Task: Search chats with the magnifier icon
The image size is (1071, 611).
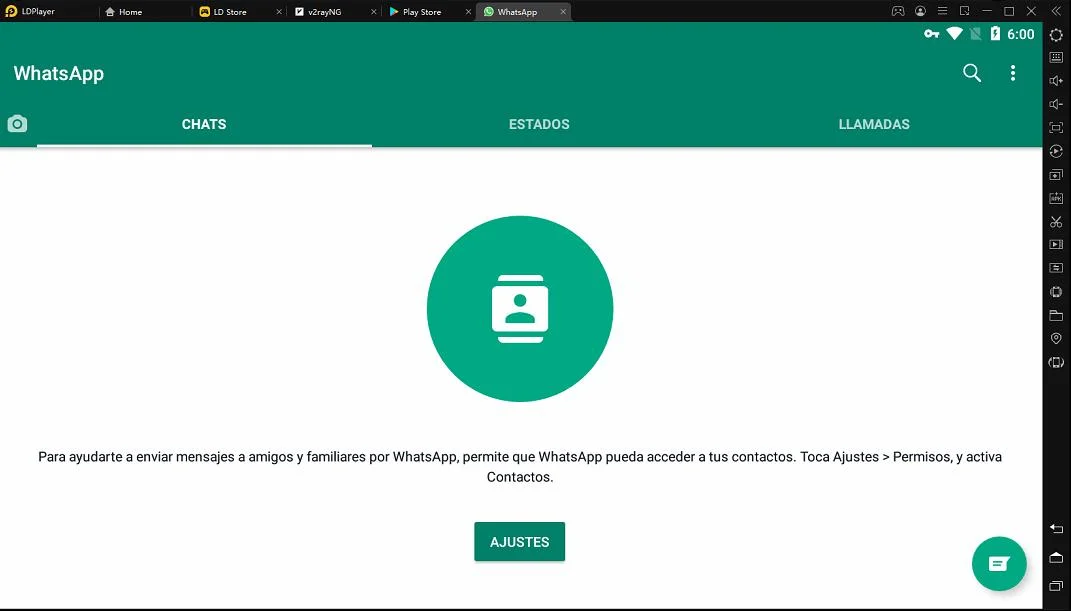Action: tap(972, 73)
